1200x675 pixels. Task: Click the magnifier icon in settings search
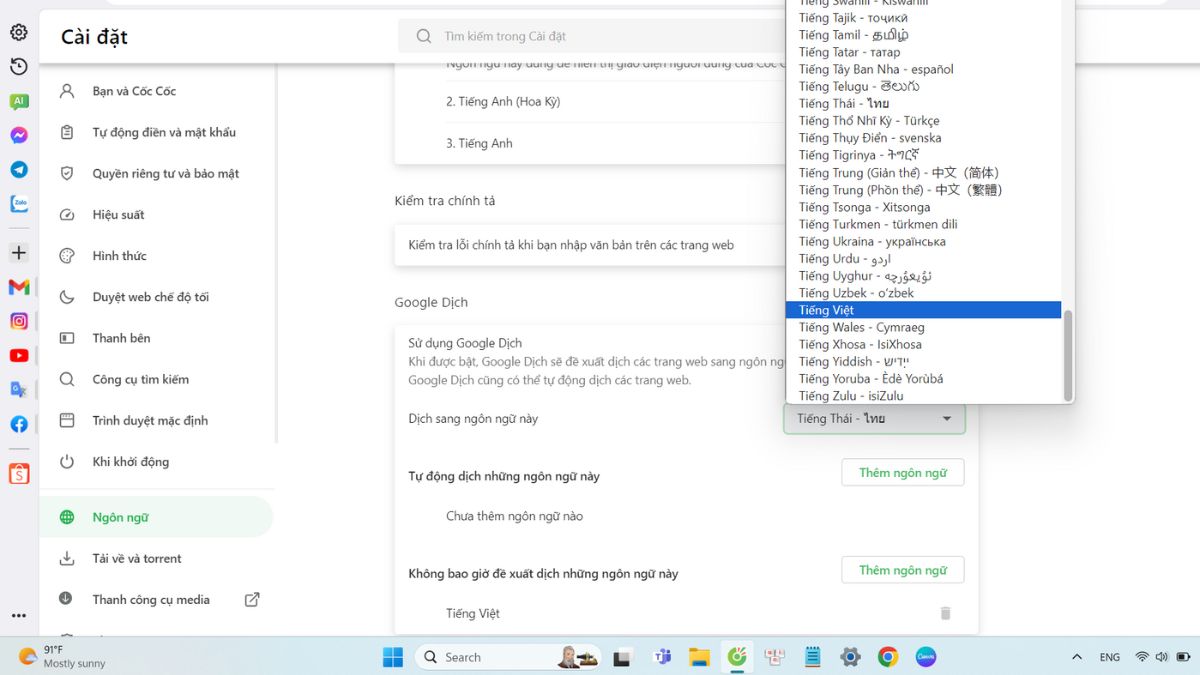tap(424, 36)
